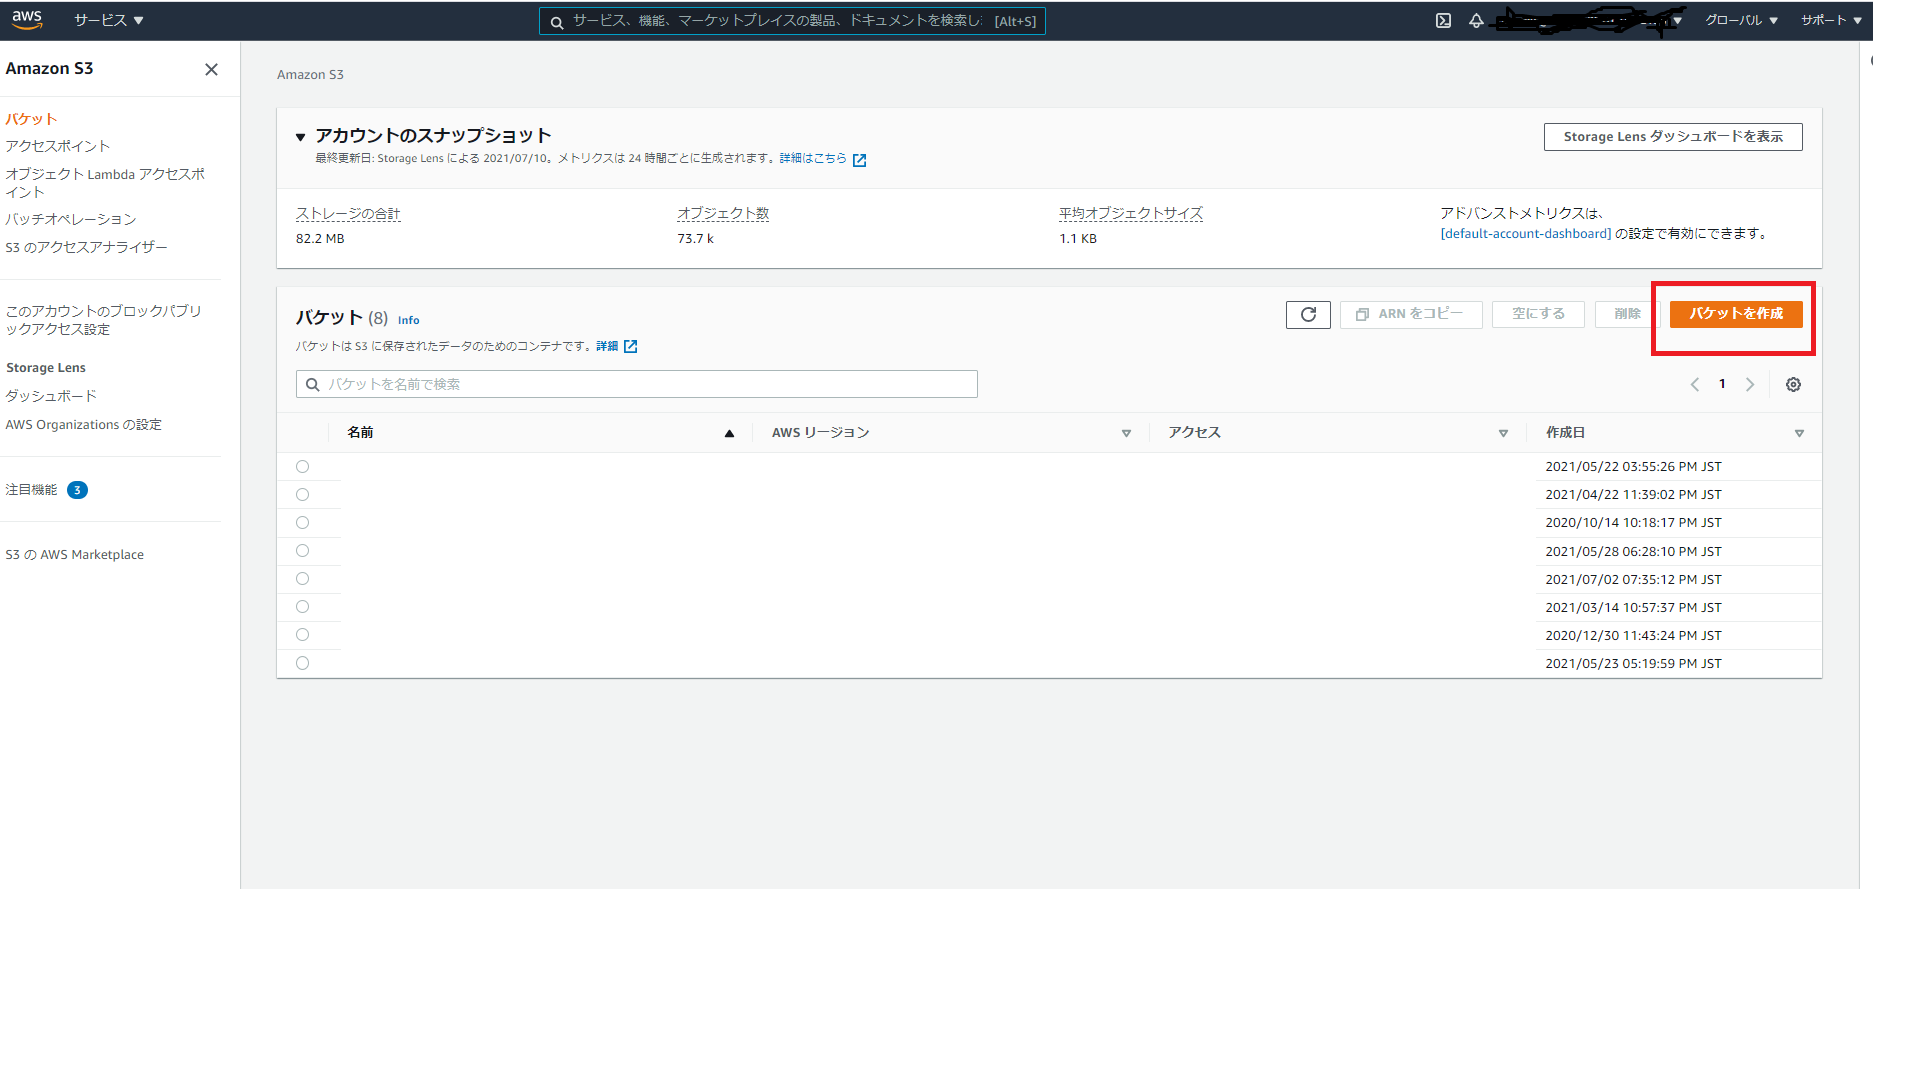The width and height of the screenshot is (1920, 1080).
Task: Select the bucket created 2021/05/23
Action: pos(302,663)
